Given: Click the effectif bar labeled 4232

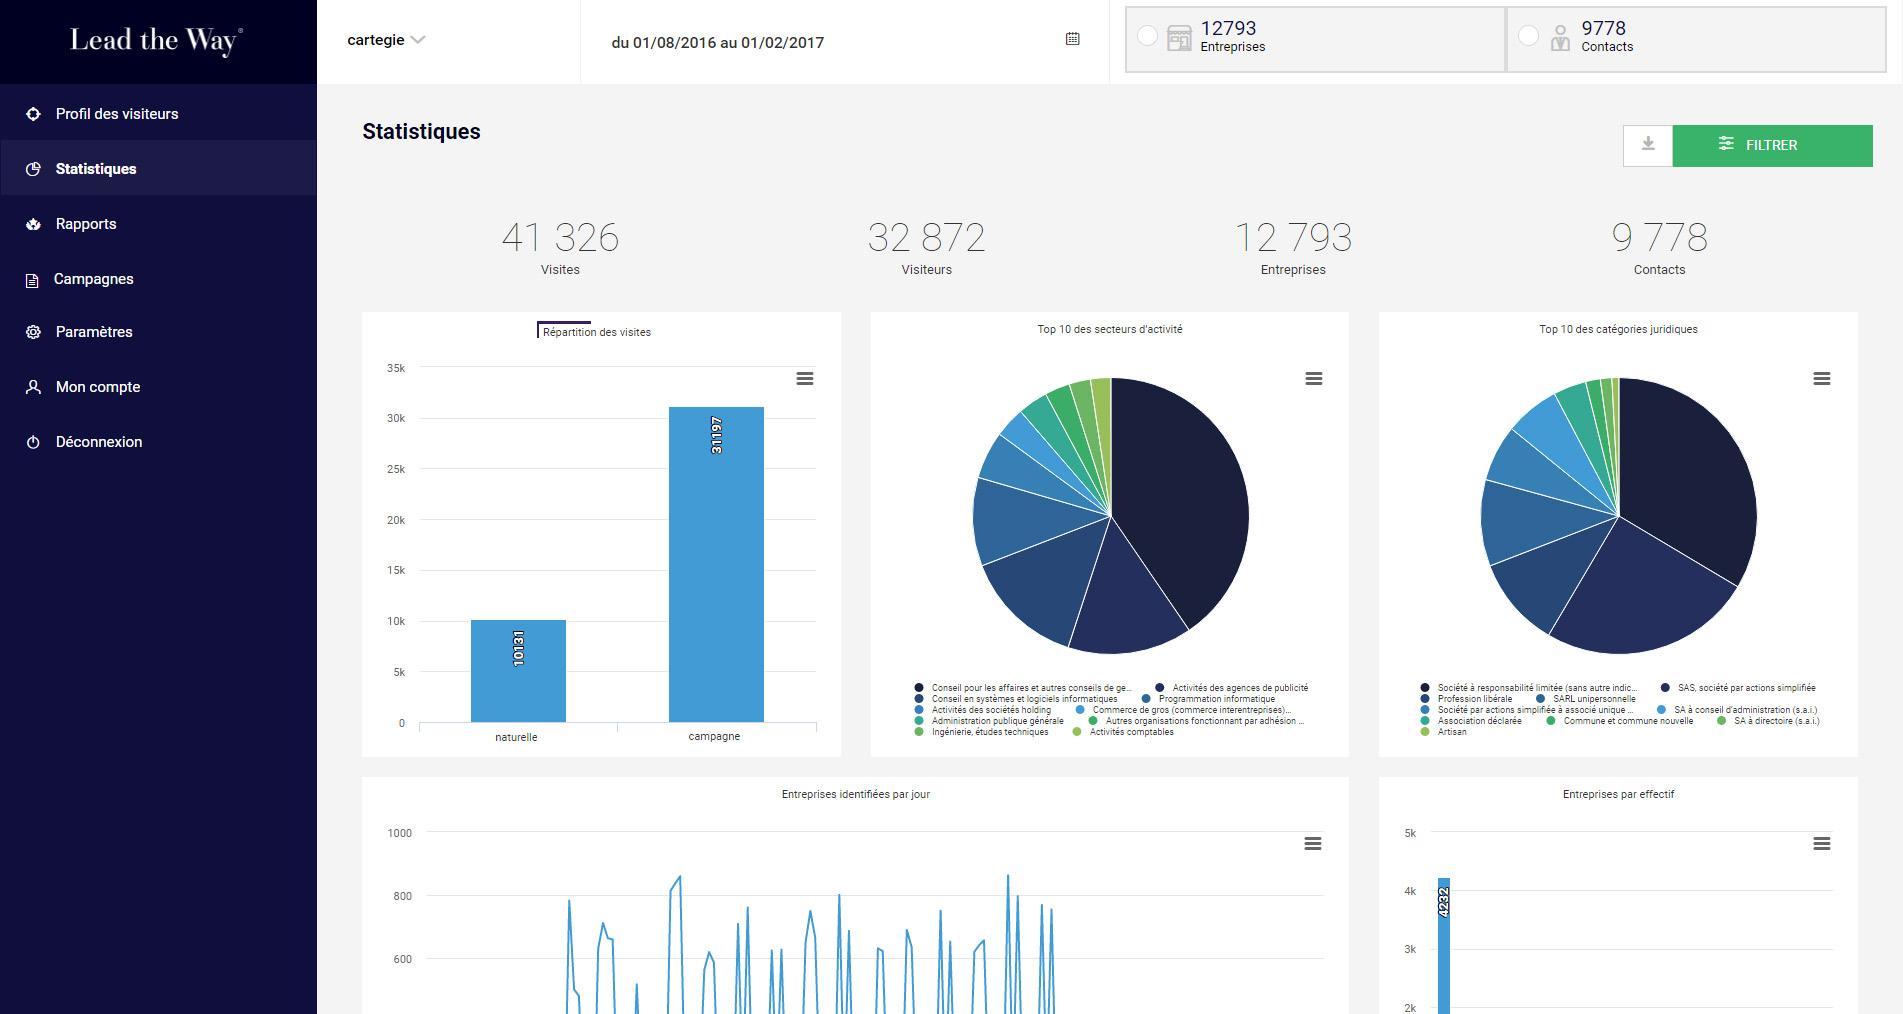Looking at the screenshot, I should 1444,946.
